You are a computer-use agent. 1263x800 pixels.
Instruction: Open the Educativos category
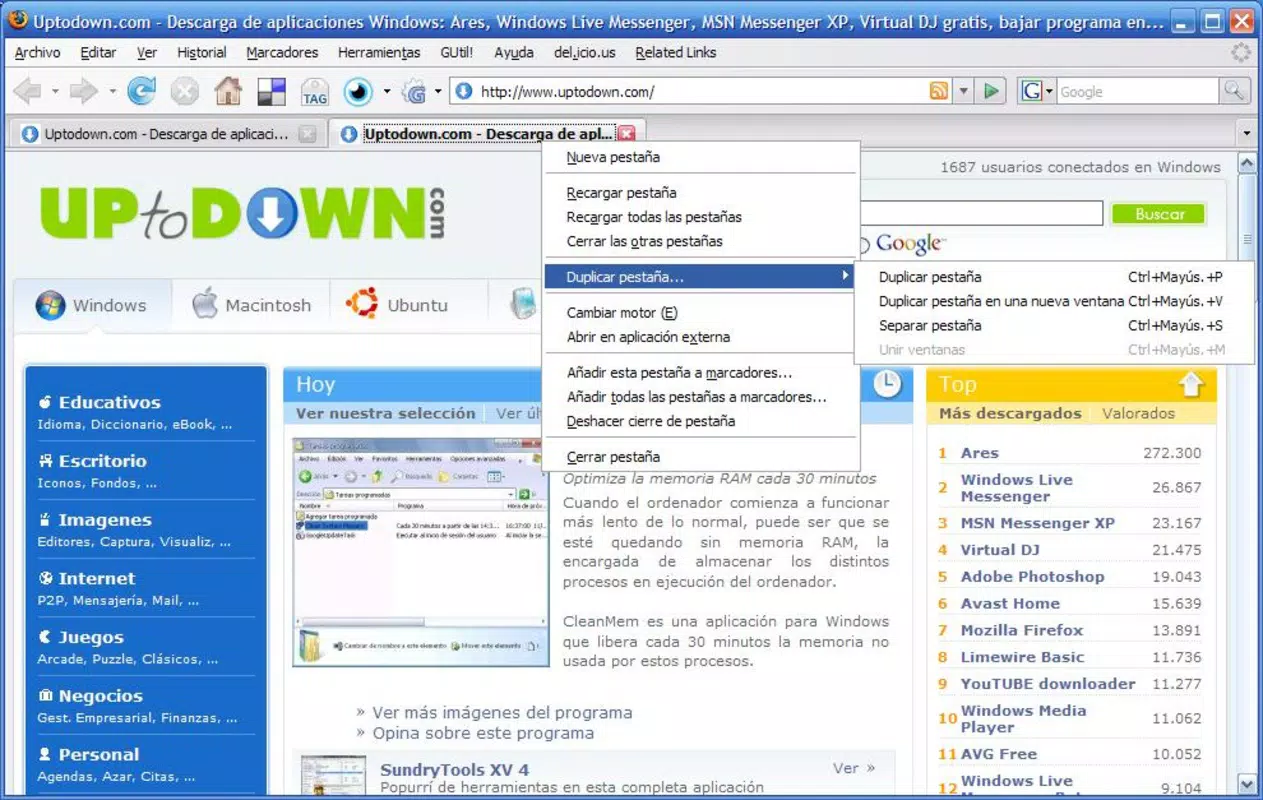(x=109, y=402)
